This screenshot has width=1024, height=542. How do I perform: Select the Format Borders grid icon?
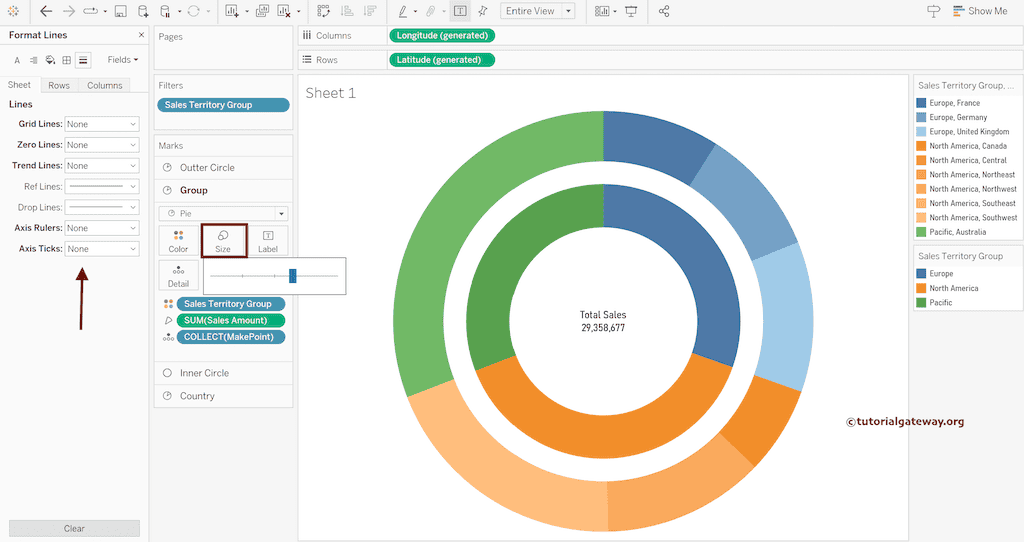(67, 60)
